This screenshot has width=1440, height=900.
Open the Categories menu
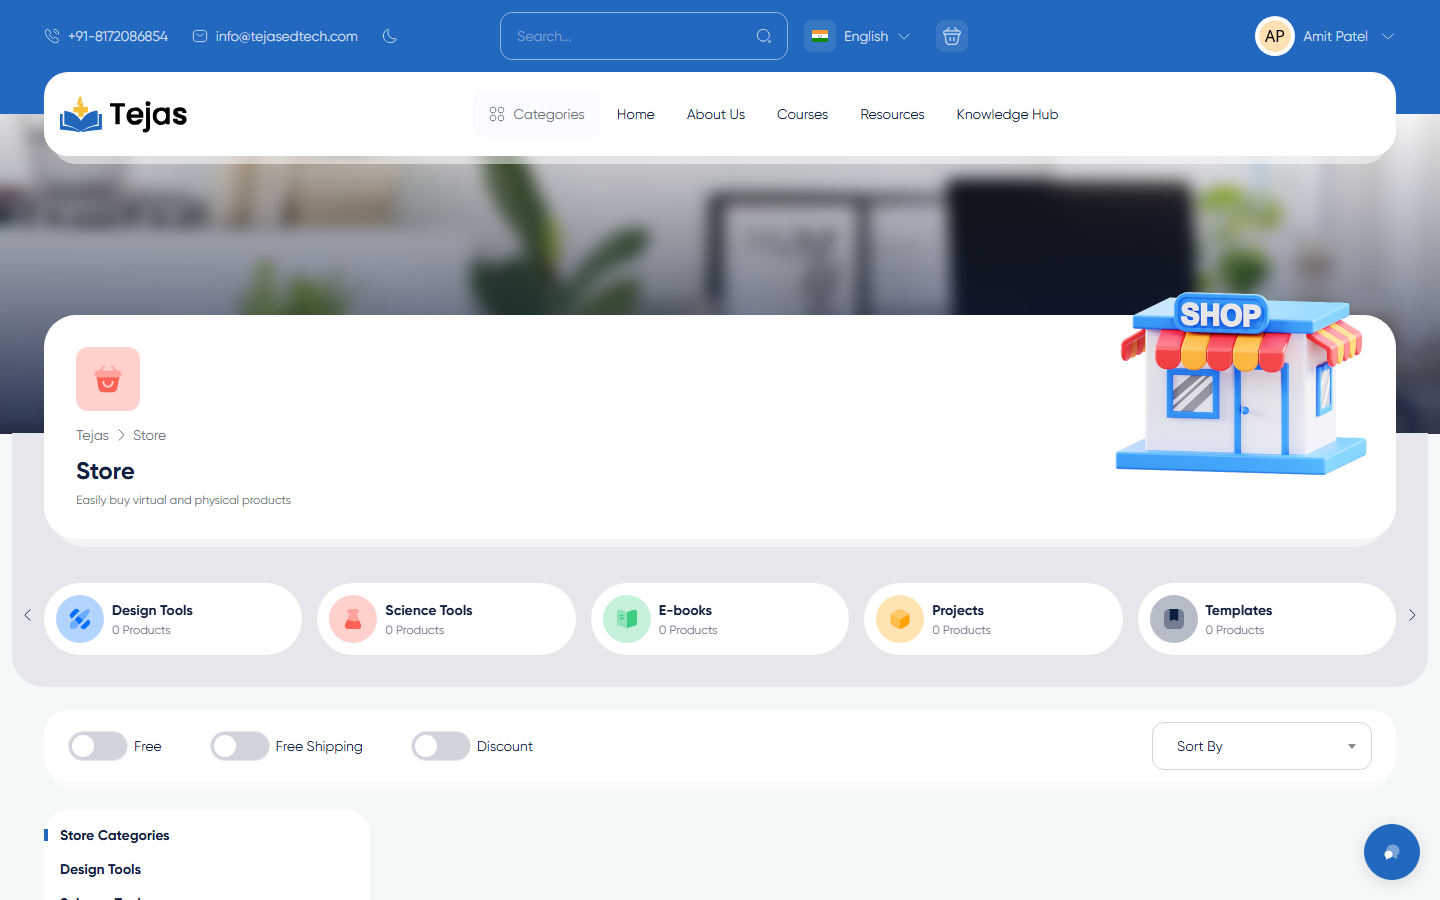(537, 114)
